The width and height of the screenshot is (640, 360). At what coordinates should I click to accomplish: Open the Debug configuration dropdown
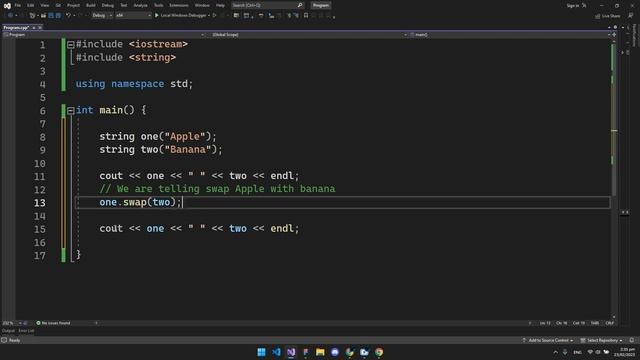[x=102, y=16]
